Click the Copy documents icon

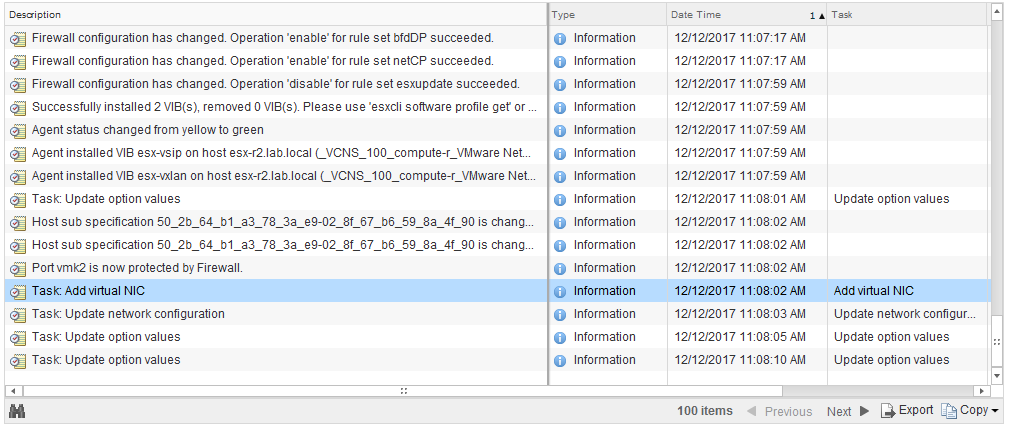pos(949,411)
